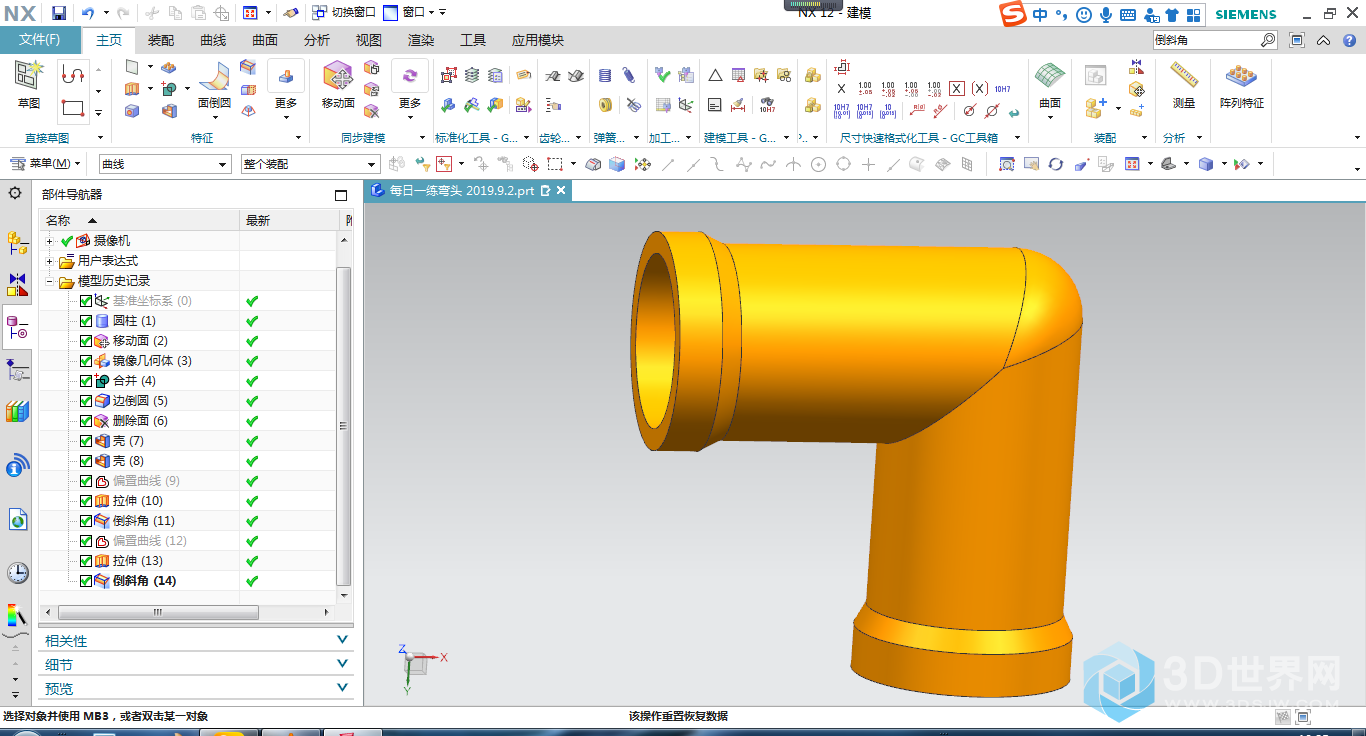This screenshot has height=736, width=1366.
Task: Click the 最新 column header
Action: click(x=290, y=220)
